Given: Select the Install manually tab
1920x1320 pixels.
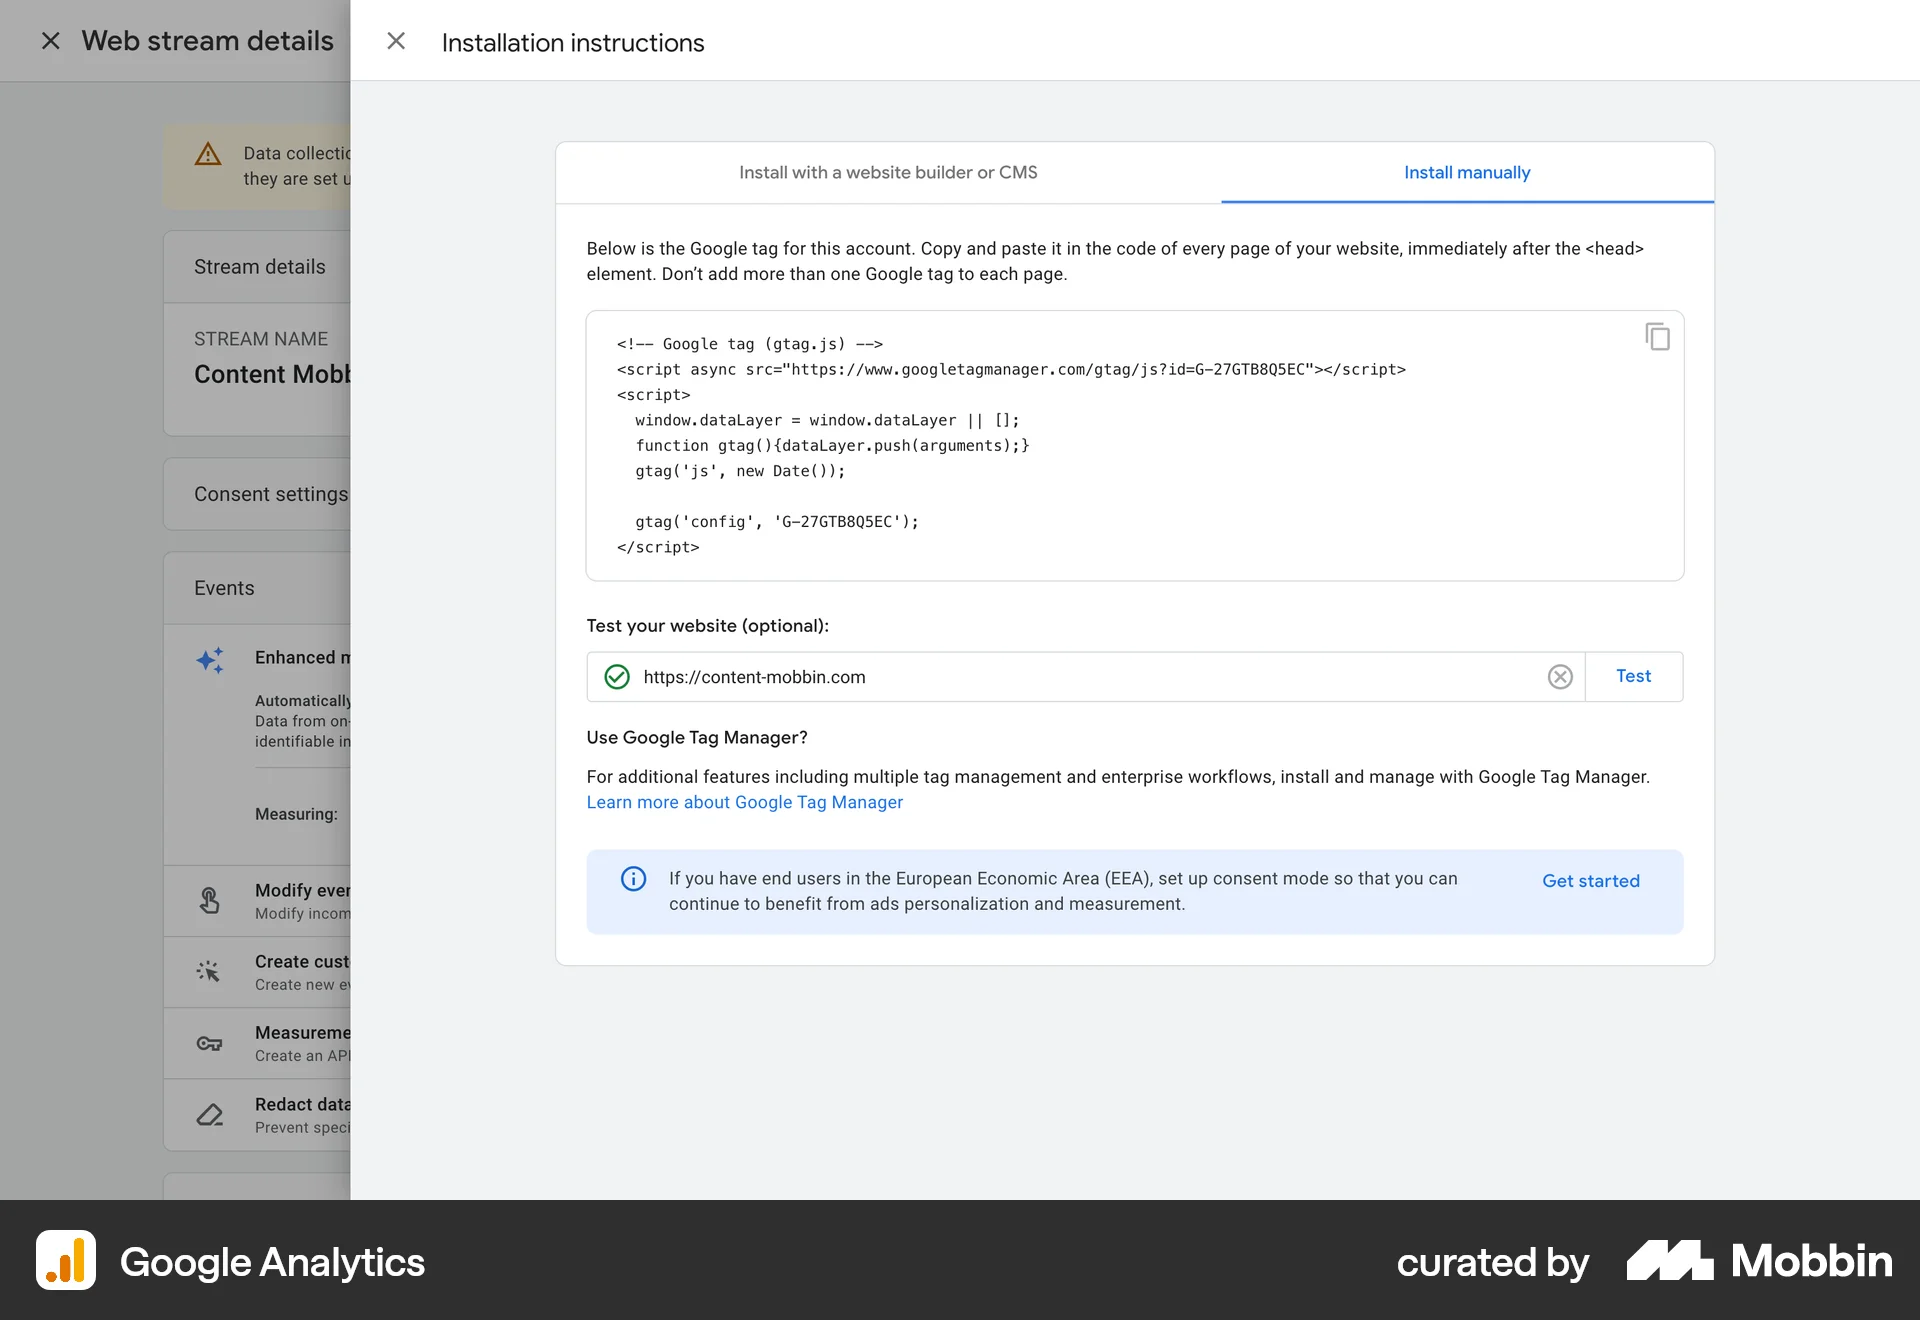Looking at the screenshot, I should [x=1466, y=172].
